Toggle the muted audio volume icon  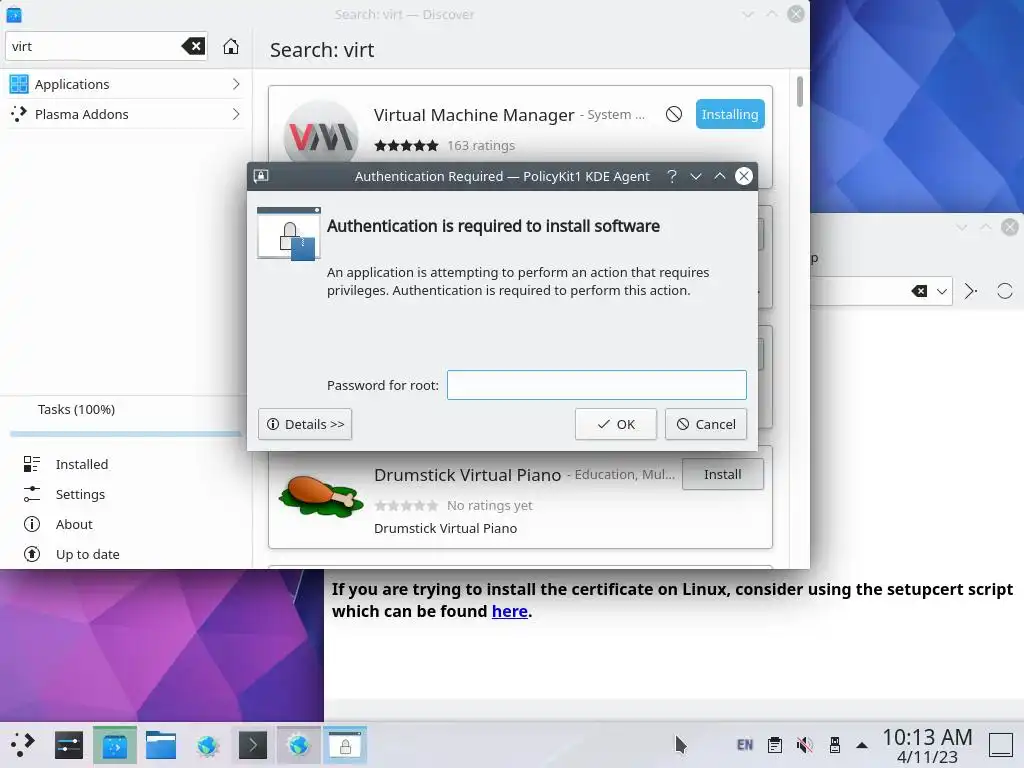click(805, 744)
